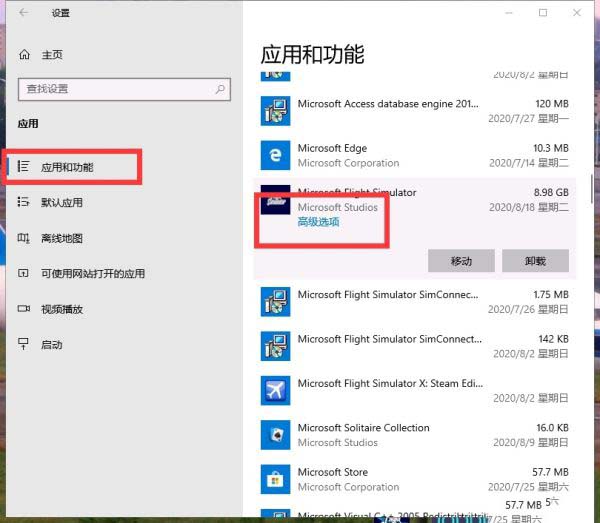Screen dimensions: 600x523
Task: Open 启动 menu item
Action: click(x=52, y=345)
